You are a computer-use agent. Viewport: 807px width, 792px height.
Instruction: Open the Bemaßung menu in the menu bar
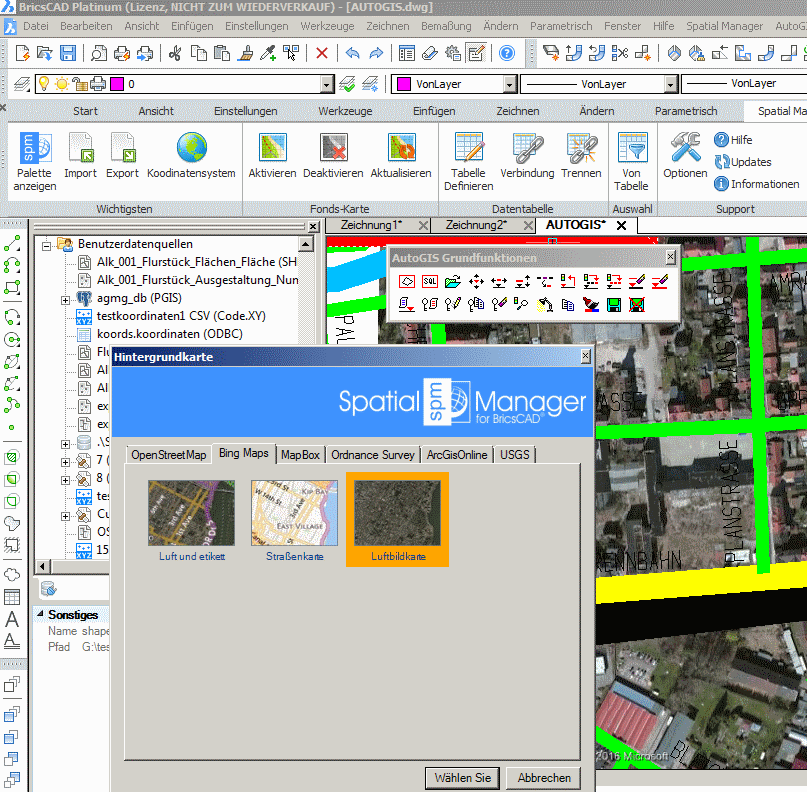click(449, 26)
